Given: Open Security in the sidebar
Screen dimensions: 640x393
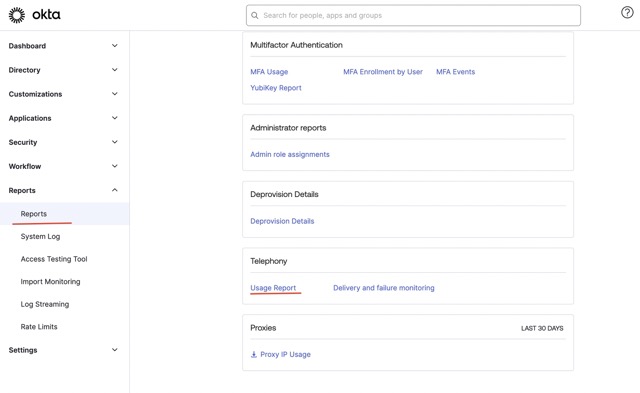Looking at the screenshot, I should click(23, 142).
